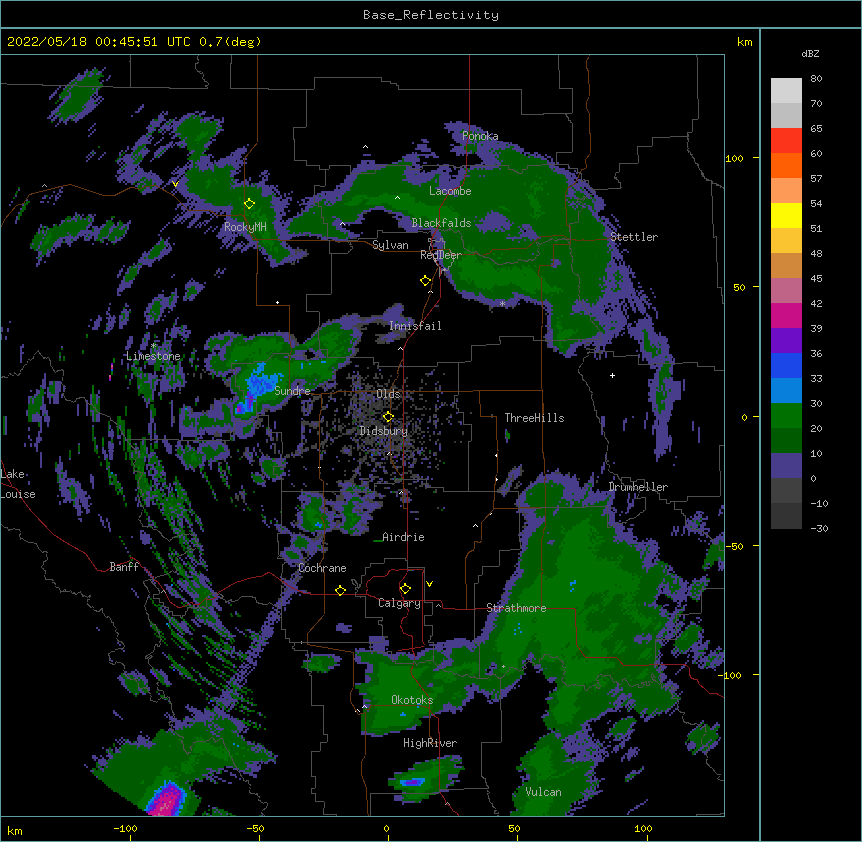The width and height of the screenshot is (862, 842).
Task: Click the RedDeer city label
Action: [x=440, y=255]
